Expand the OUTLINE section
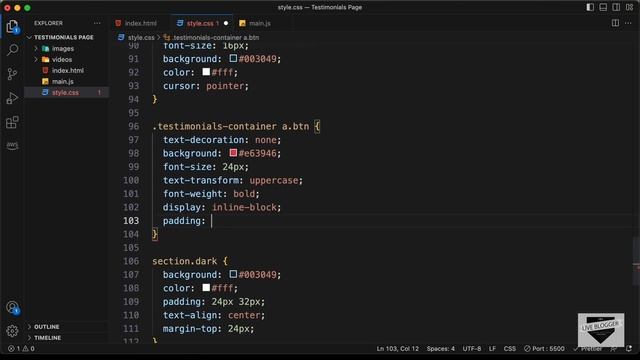 47,327
